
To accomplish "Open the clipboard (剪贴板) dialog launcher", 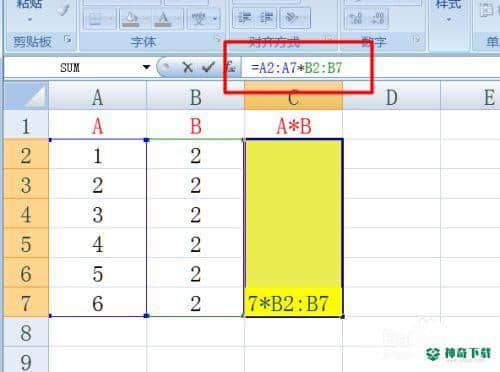I will pyautogui.click(x=68, y=40).
